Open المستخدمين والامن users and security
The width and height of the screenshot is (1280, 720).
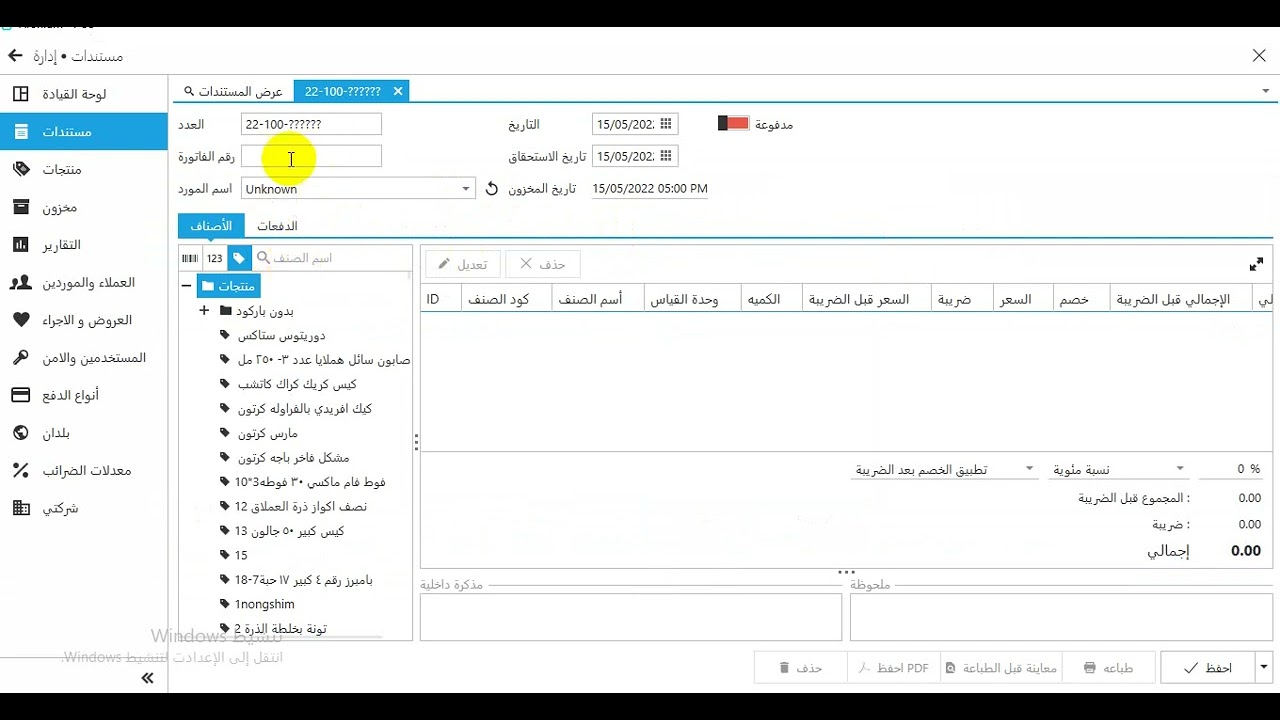click(84, 358)
